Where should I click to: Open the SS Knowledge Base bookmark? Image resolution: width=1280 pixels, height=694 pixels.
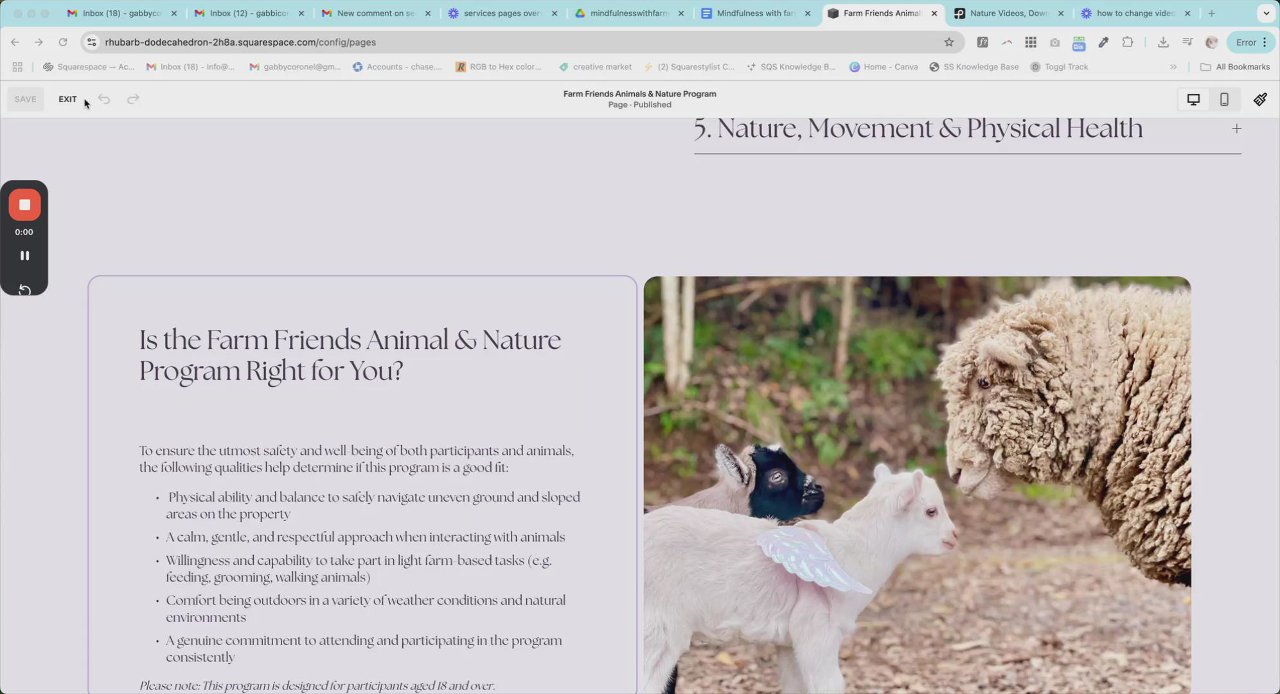click(974, 67)
